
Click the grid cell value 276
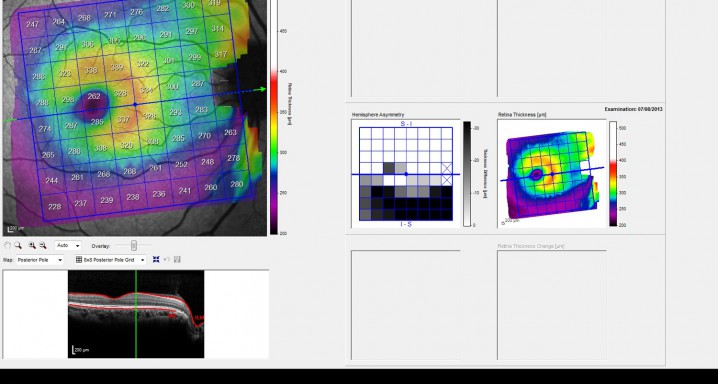coord(136,12)
